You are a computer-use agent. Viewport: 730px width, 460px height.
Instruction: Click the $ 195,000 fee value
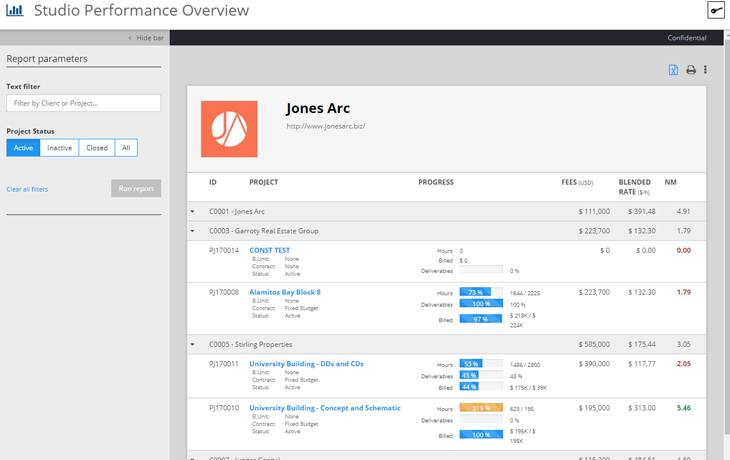click(x=594, y=407)
